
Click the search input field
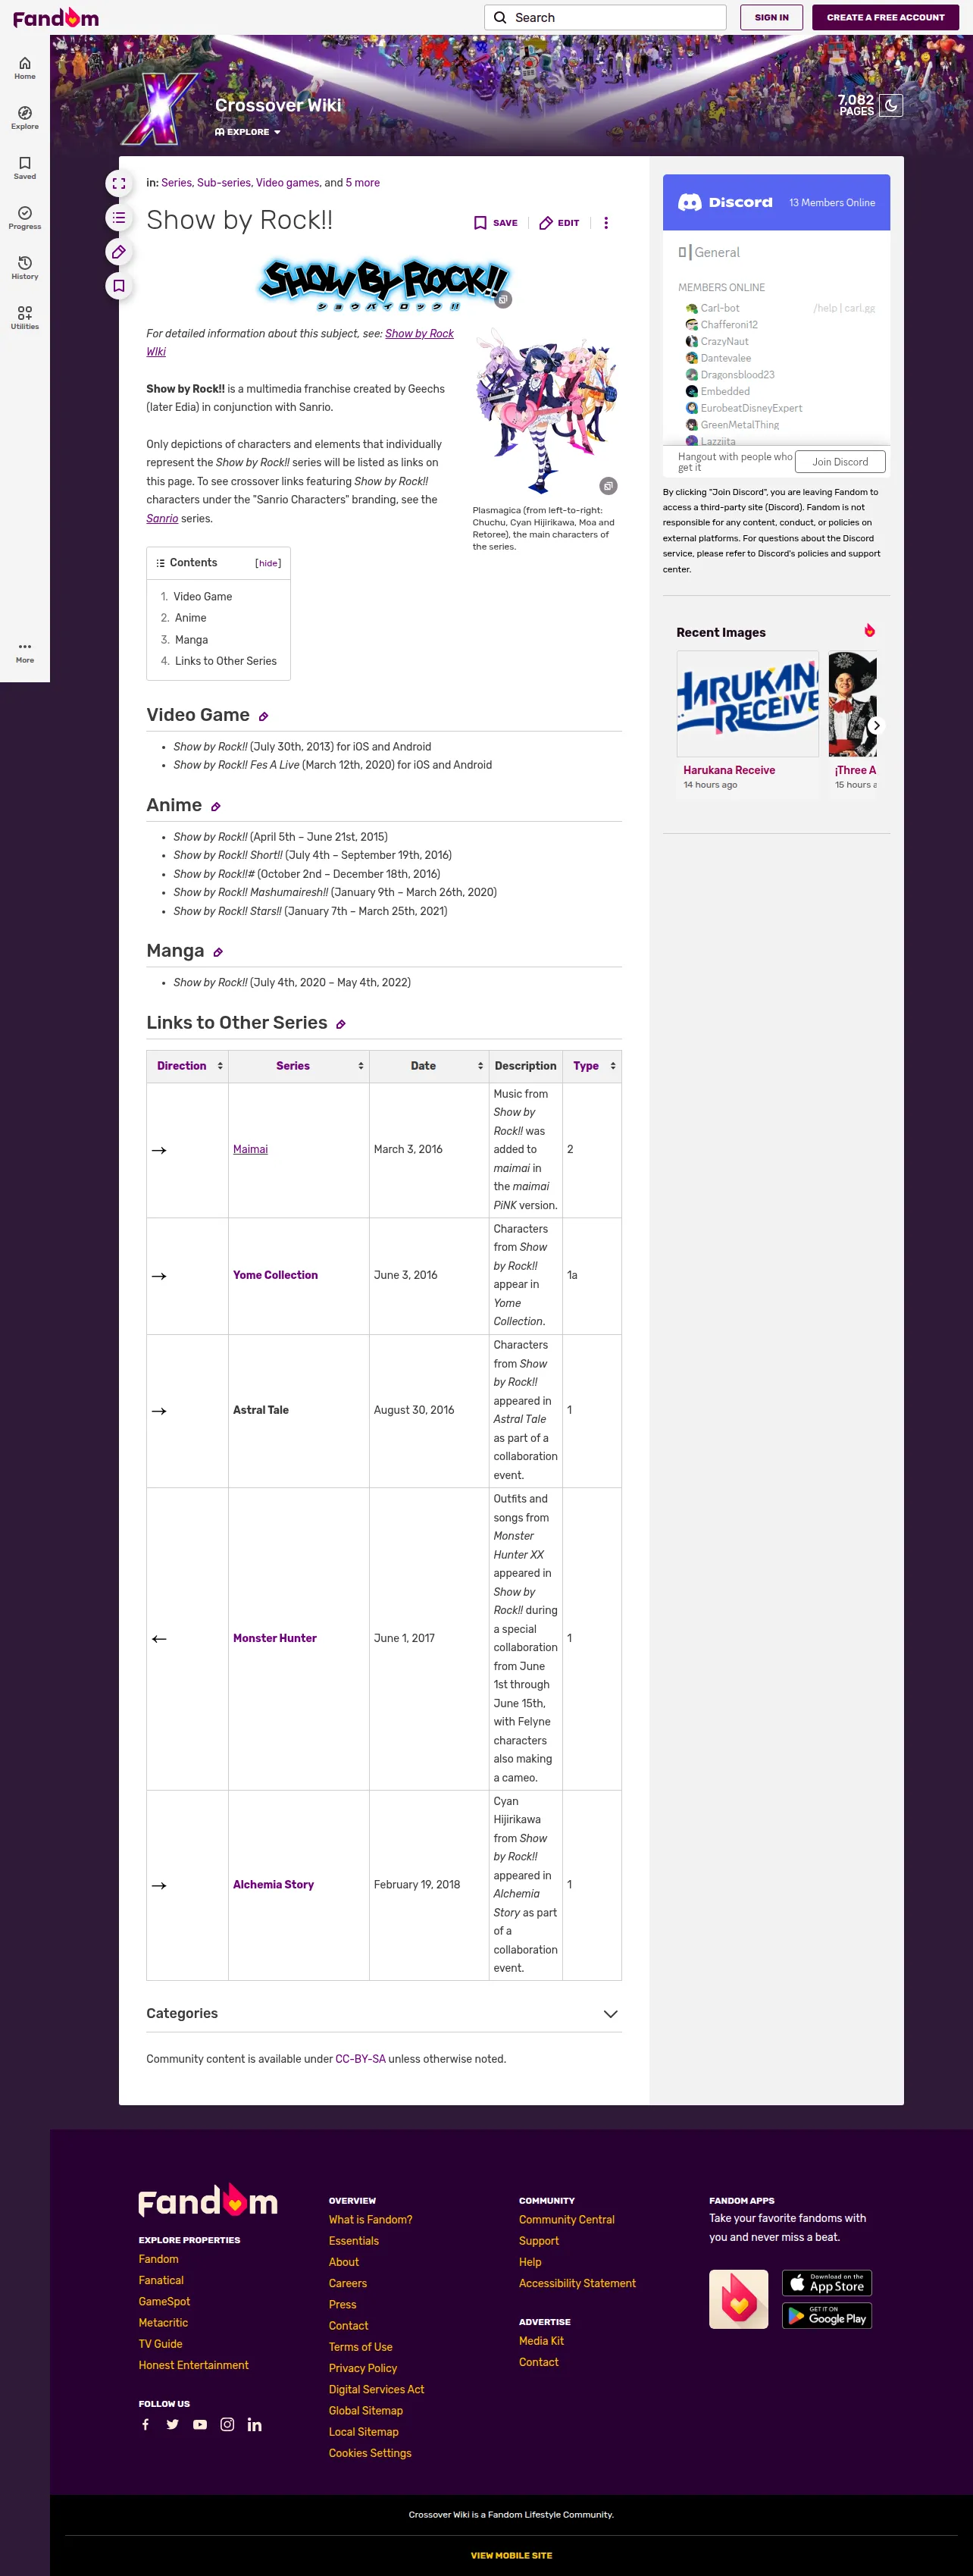[605, 17]
